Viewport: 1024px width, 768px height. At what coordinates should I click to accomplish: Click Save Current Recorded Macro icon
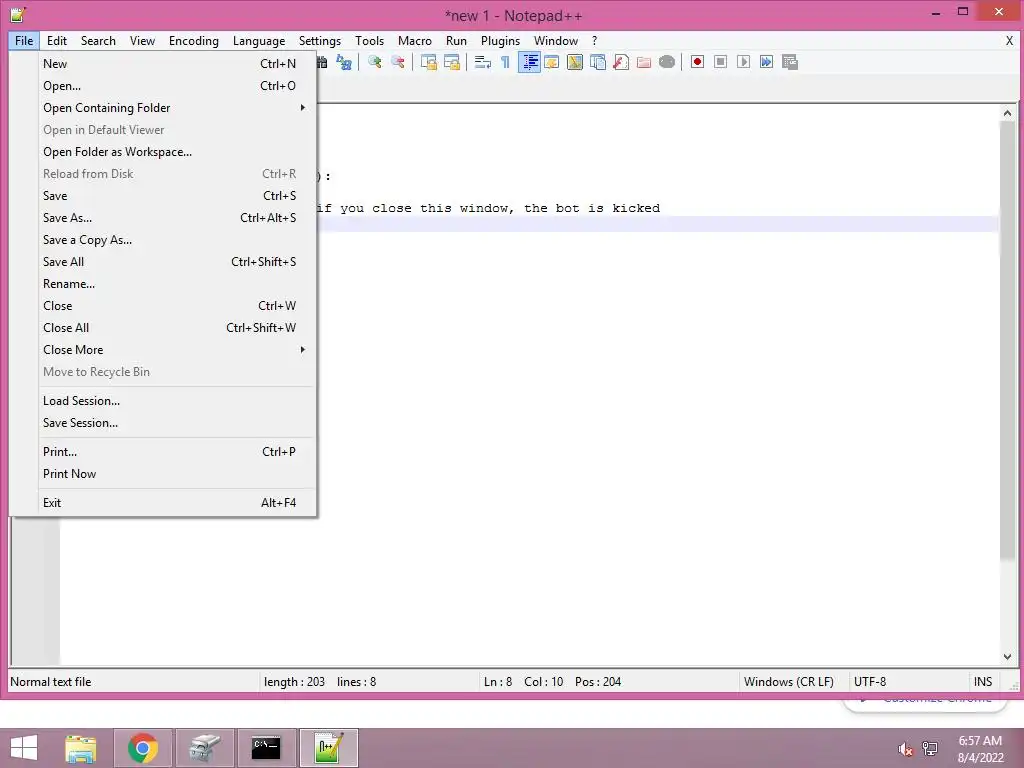[790, 62]
